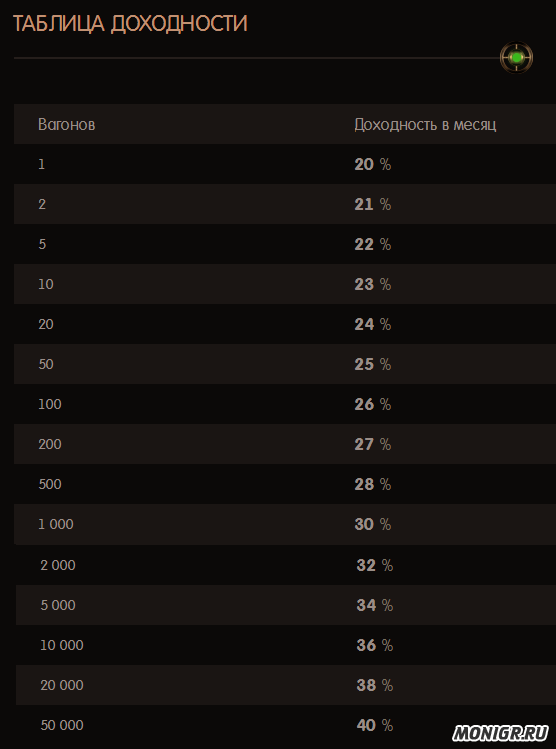This screenshot has height=749, width=556.
Task: Click the 38 % yield value
Action: click(374, 685)
